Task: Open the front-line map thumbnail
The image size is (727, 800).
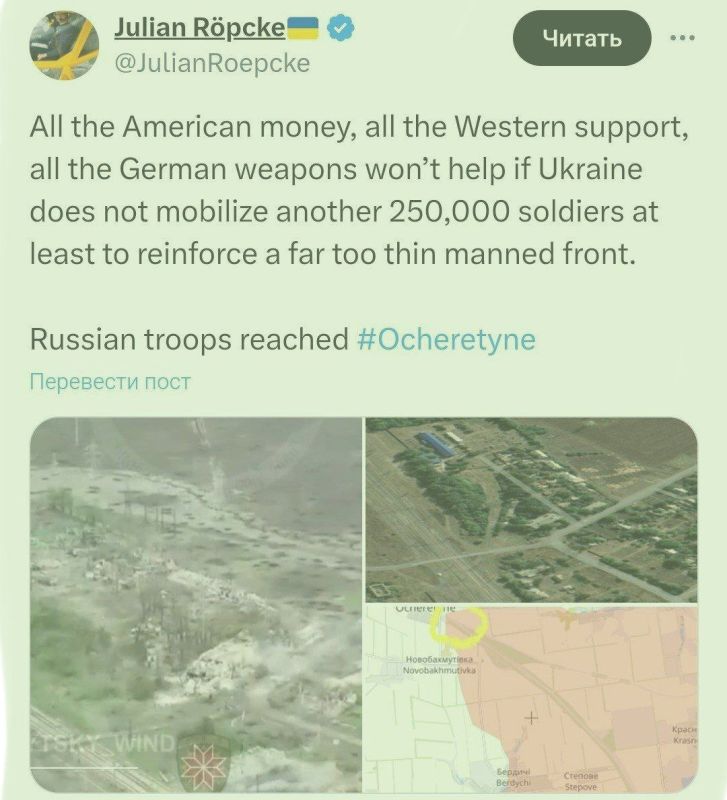Action: point(532,699)
